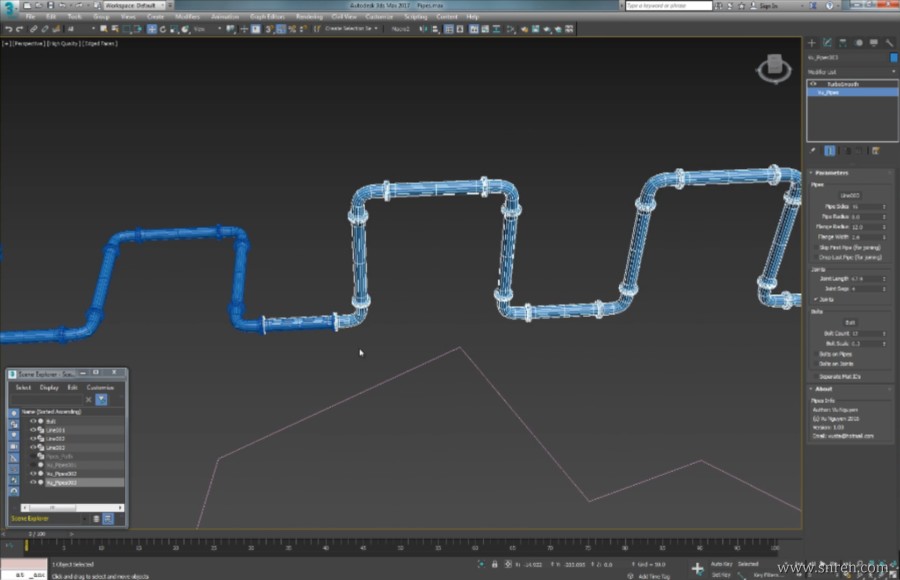900x580 pixels.
Task: Enable Bolts on Joints checkbox
Action: click(816, 364)
